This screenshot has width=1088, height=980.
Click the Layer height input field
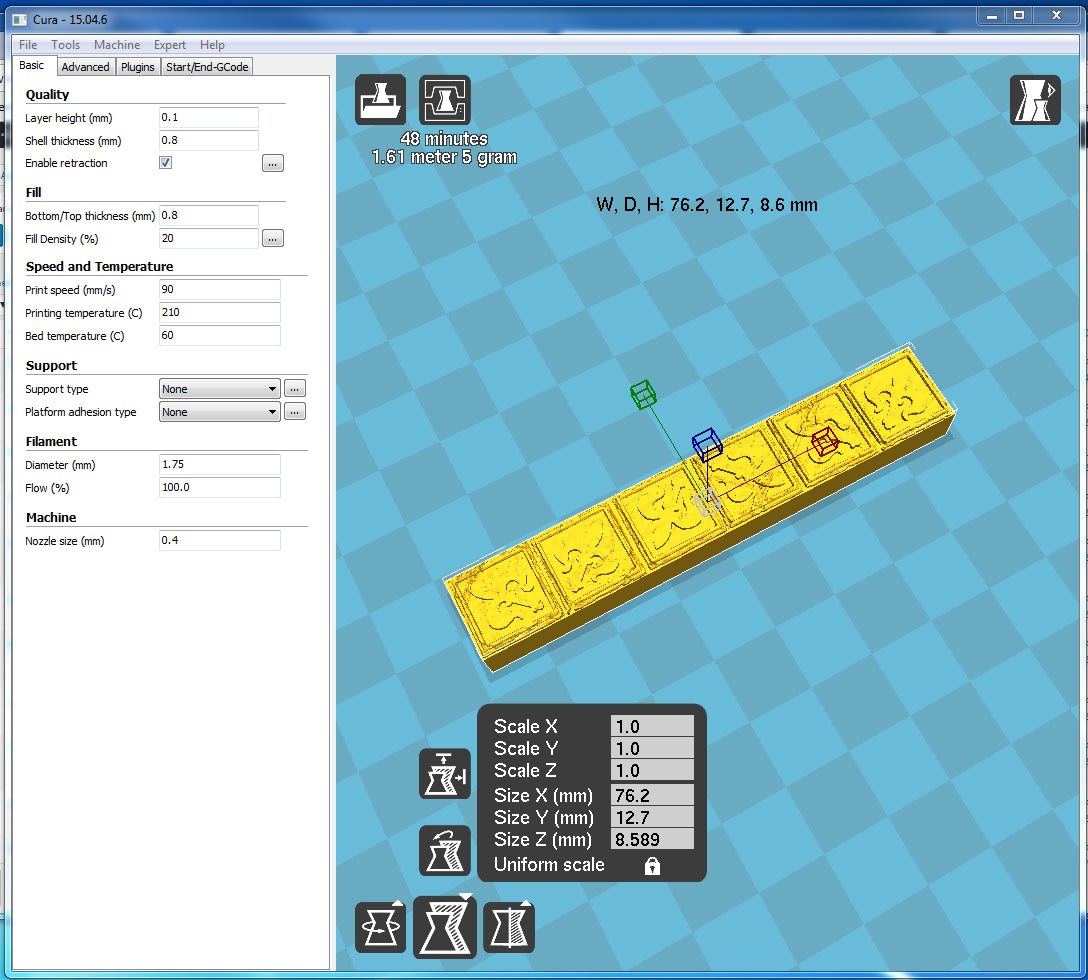point(209,118)
